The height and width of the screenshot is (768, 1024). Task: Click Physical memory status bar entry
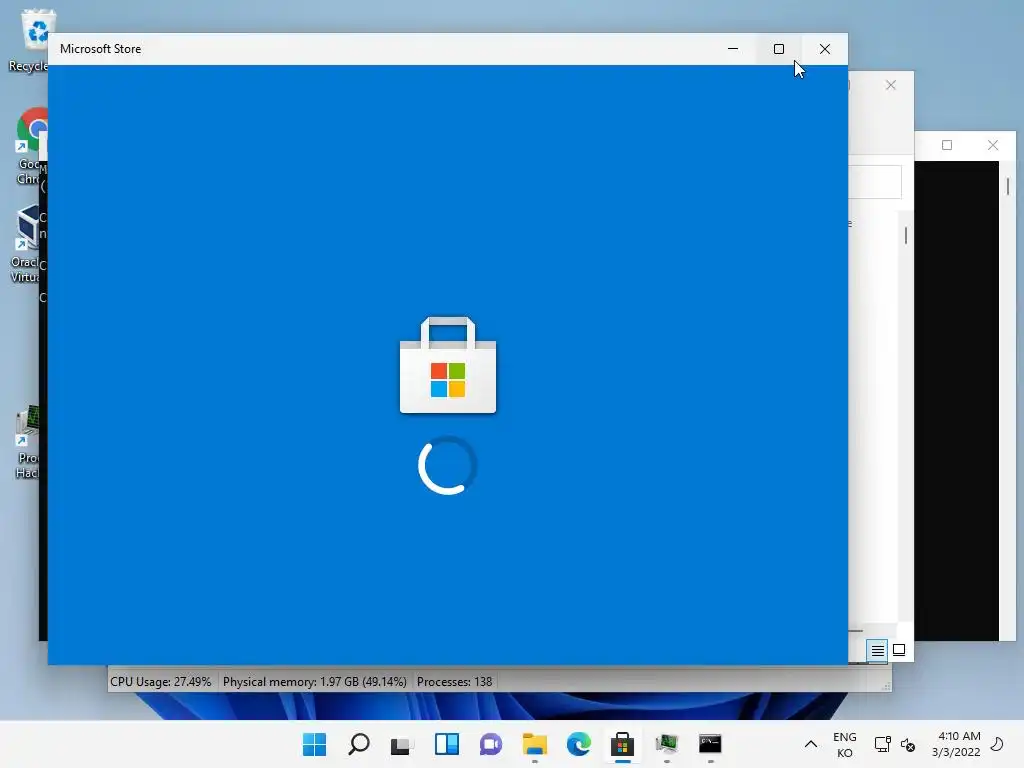click(x=315, y=682)
